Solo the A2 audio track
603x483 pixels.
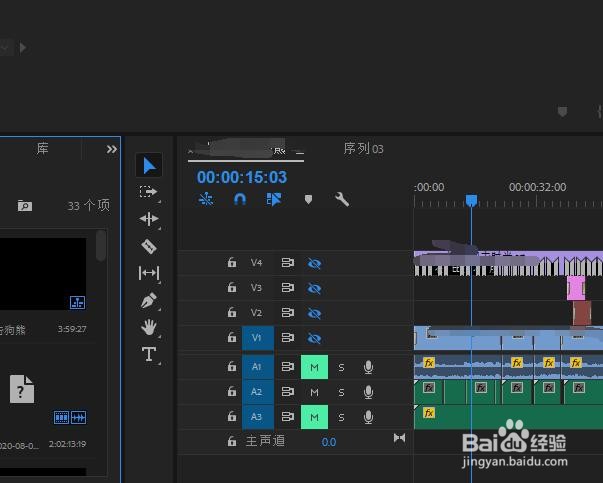pos(341,393)
